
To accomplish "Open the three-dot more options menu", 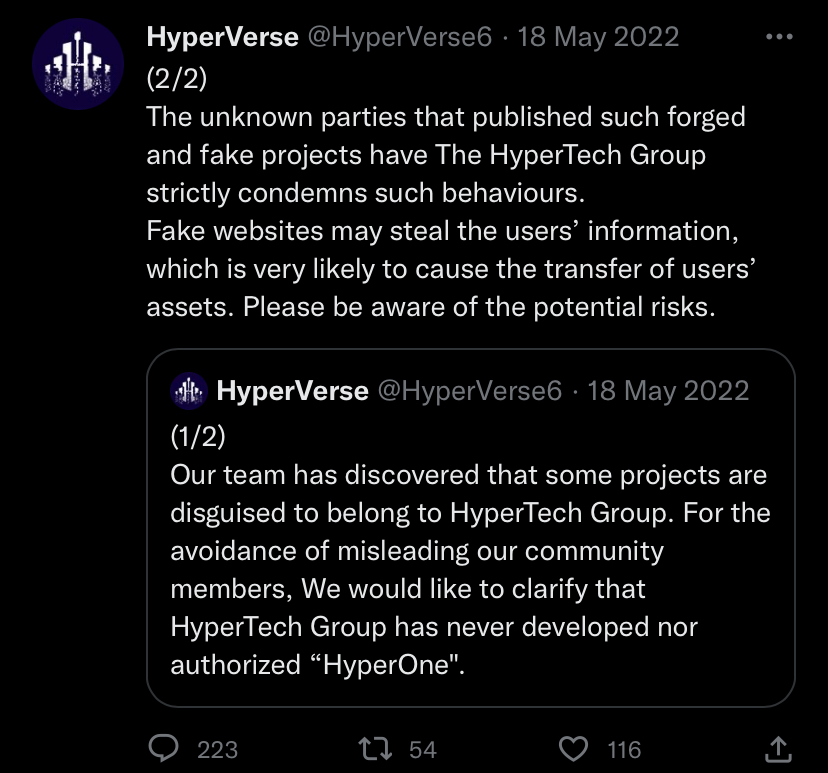I will coord(777,38).
